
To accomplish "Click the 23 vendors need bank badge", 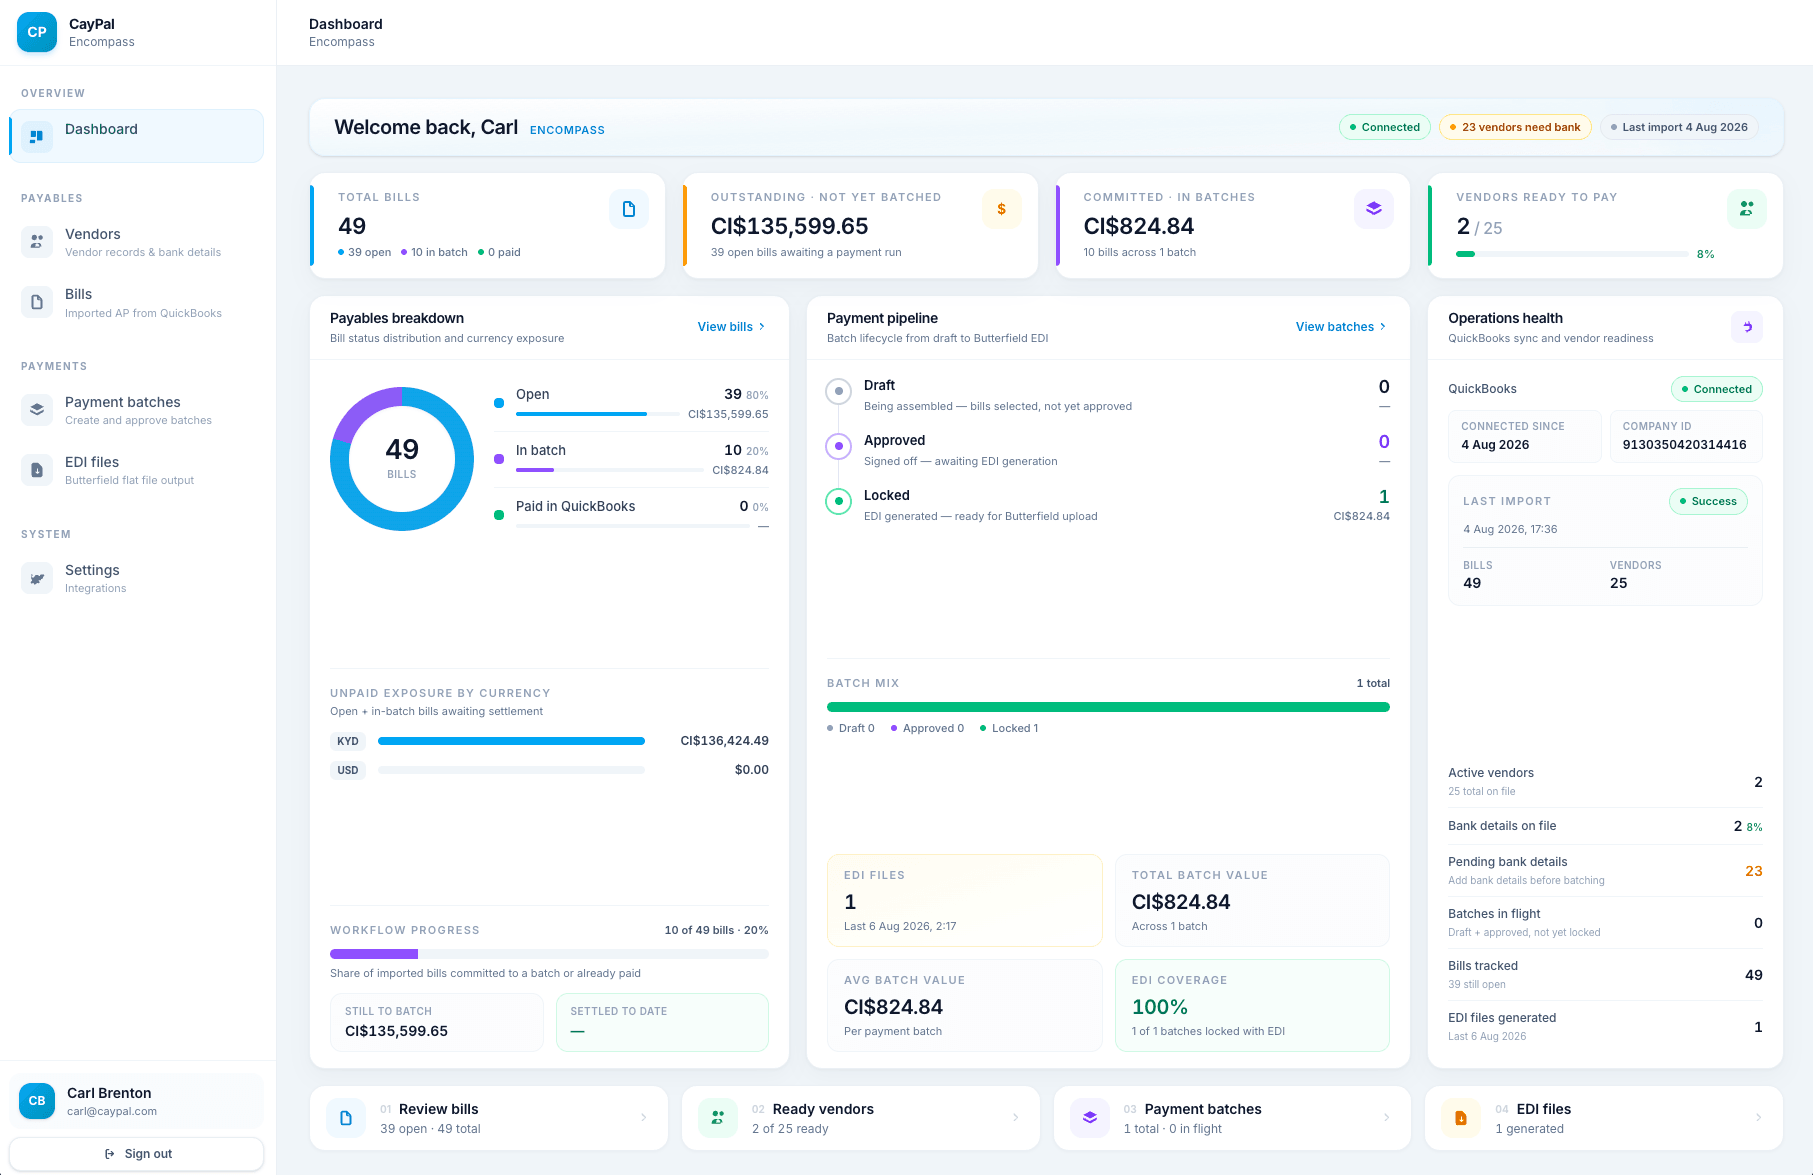I will pyautogui.click(x=1515, y=127).
